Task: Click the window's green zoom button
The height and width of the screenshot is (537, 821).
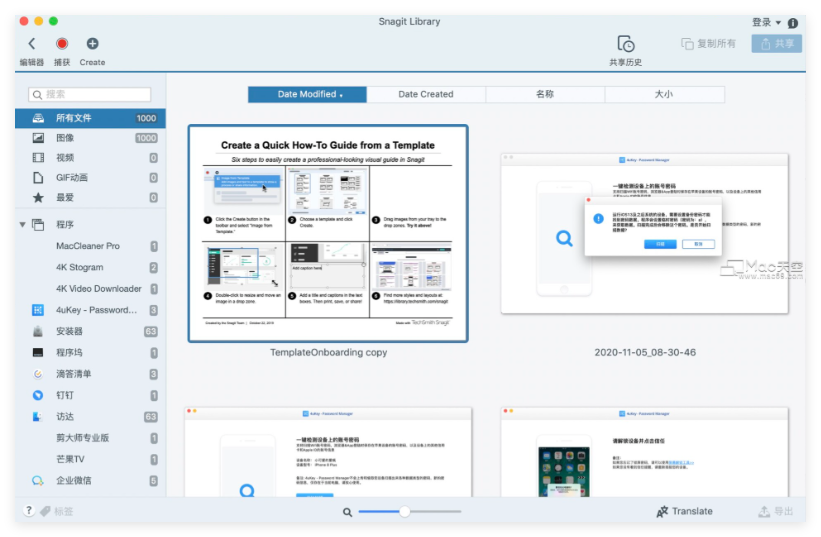Action: (53, 21)
